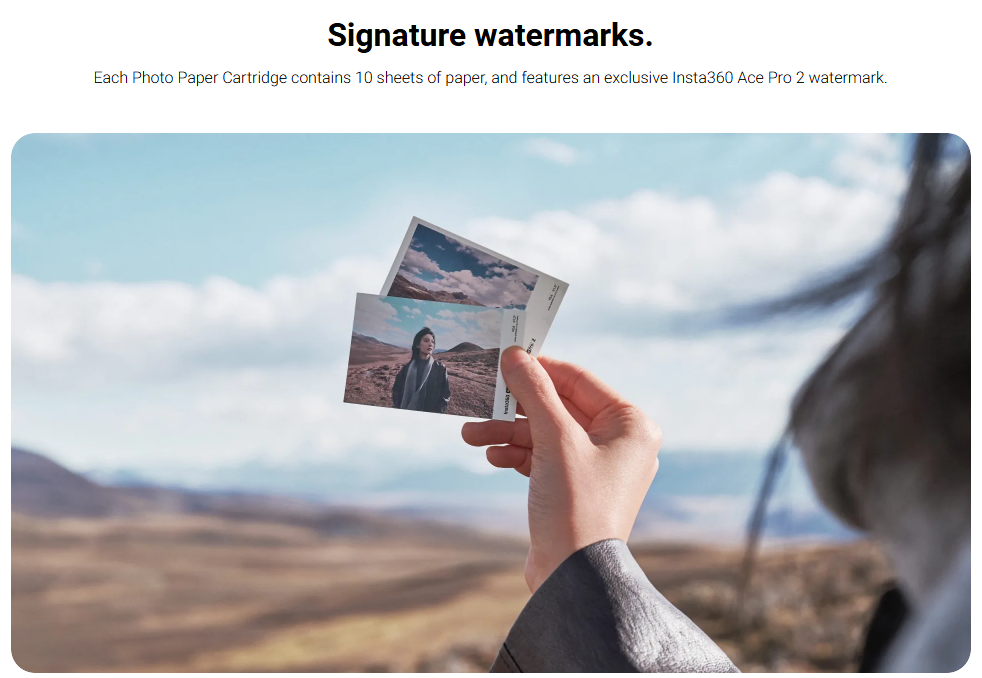Click the small dark hill in front print
Image resolution: width=982 pixels, height=678 pixels.
[x=464, y=347]
